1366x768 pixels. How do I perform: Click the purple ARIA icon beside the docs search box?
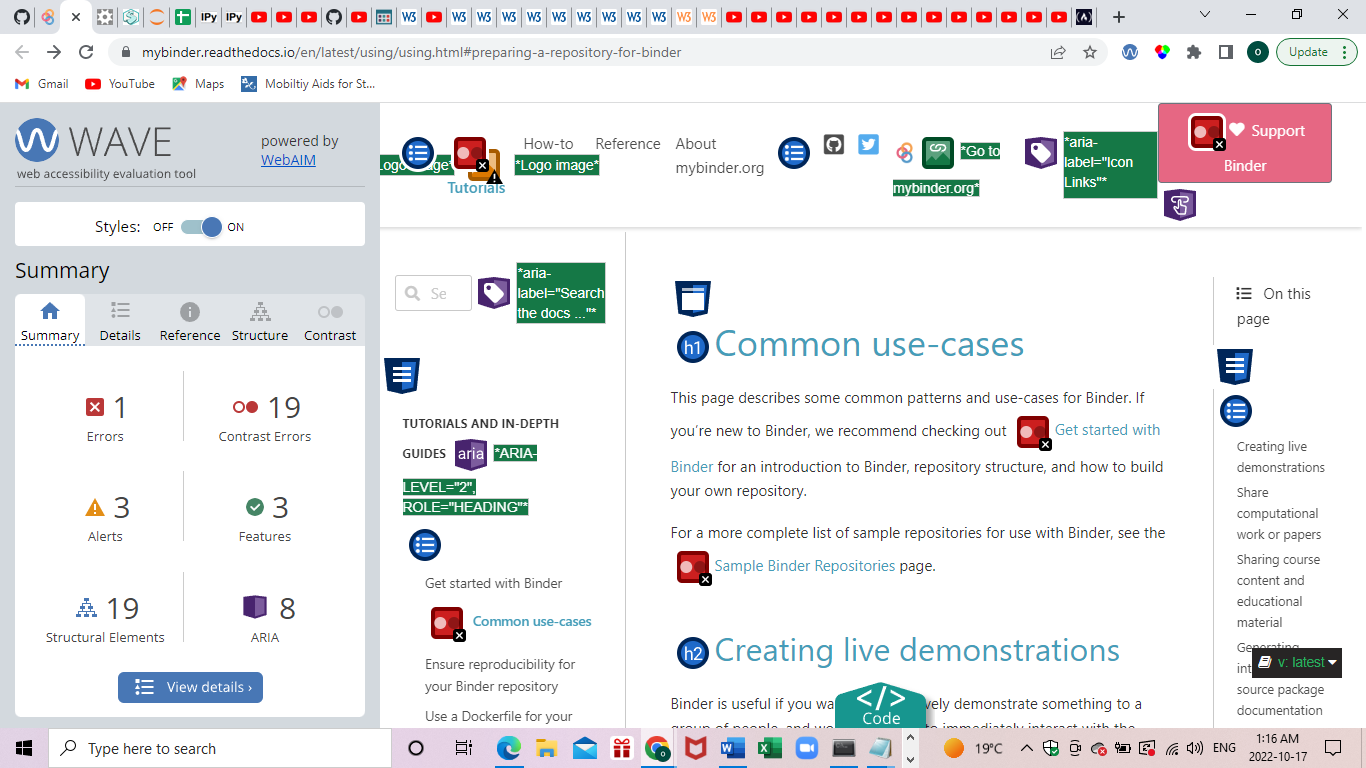point(494,293)
